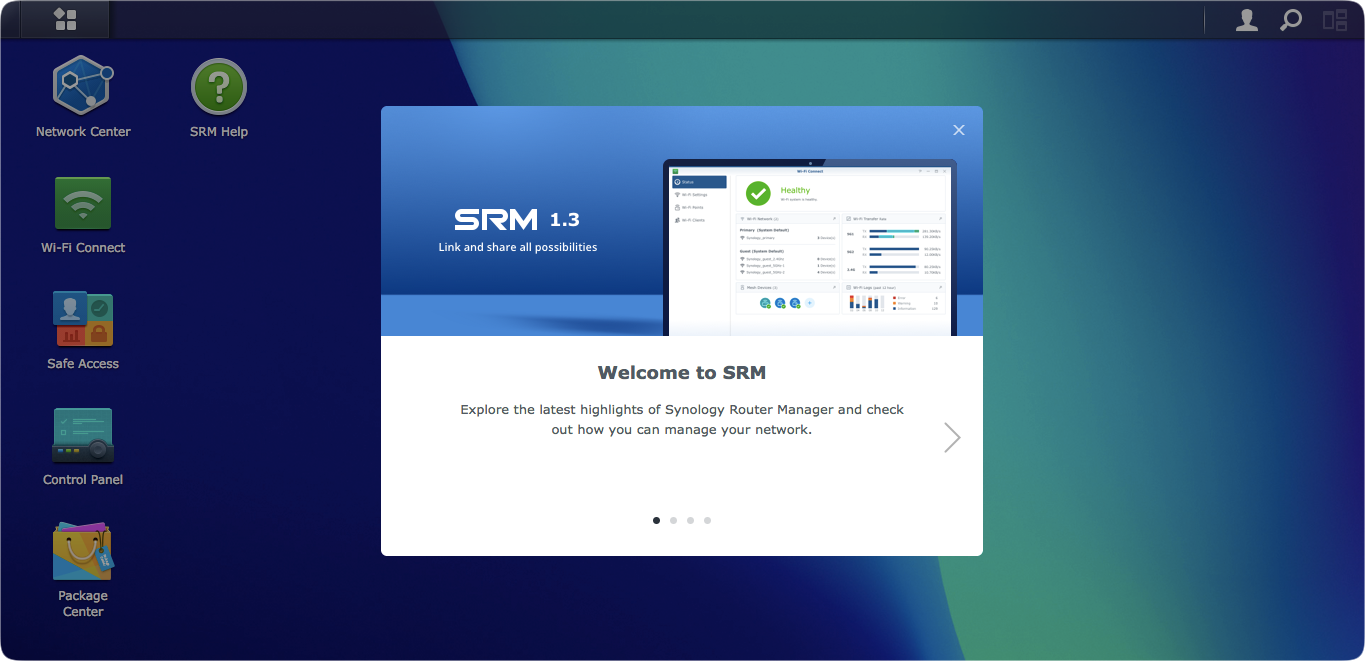Open the Wi-Fi Connect app
1365x661 pixels.
click(x=83, y=214)
